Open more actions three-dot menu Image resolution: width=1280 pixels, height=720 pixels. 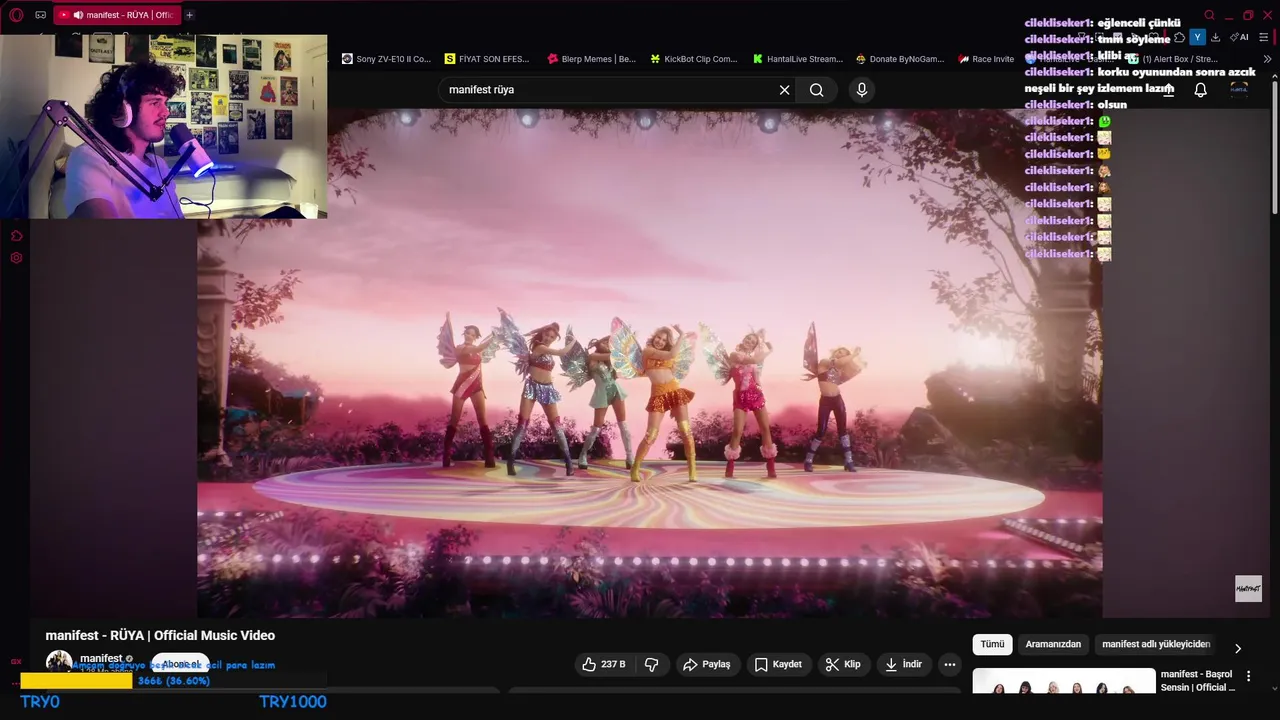950,664
